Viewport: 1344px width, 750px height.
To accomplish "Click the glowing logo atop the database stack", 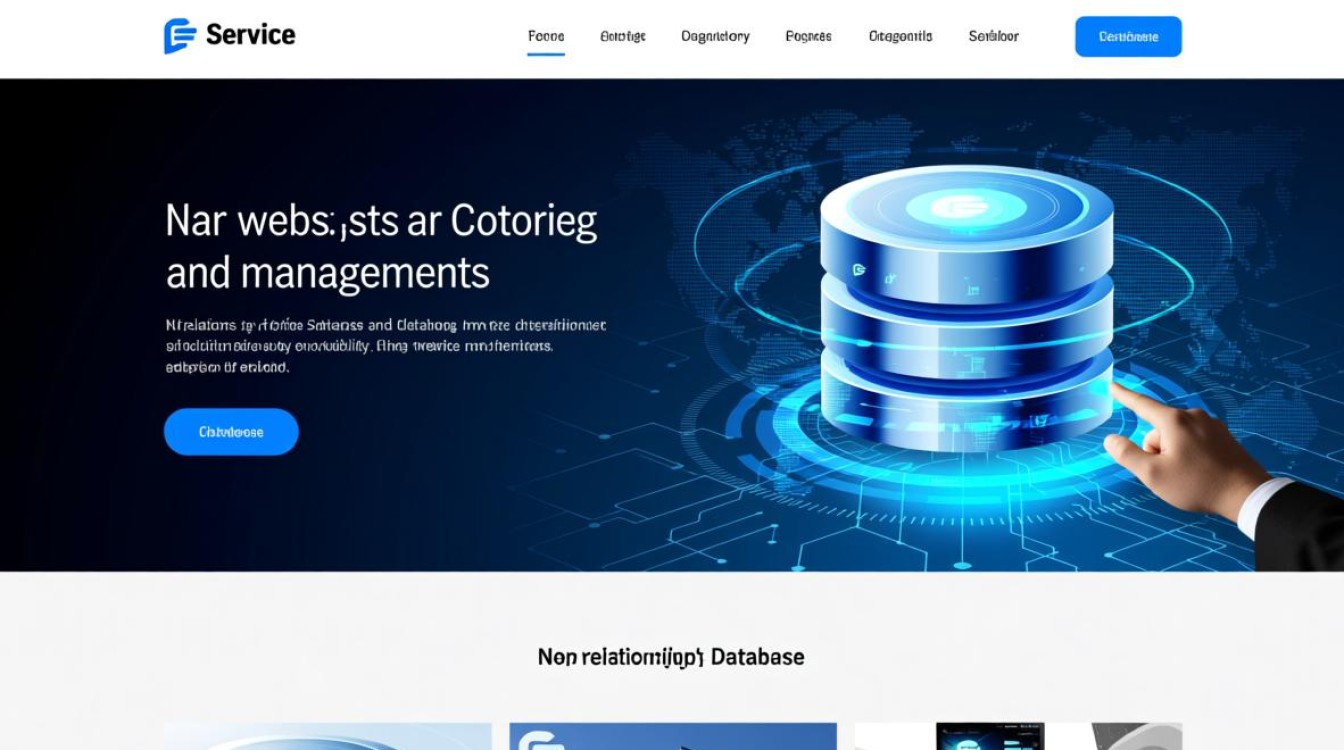I will (x=965, y=208).
